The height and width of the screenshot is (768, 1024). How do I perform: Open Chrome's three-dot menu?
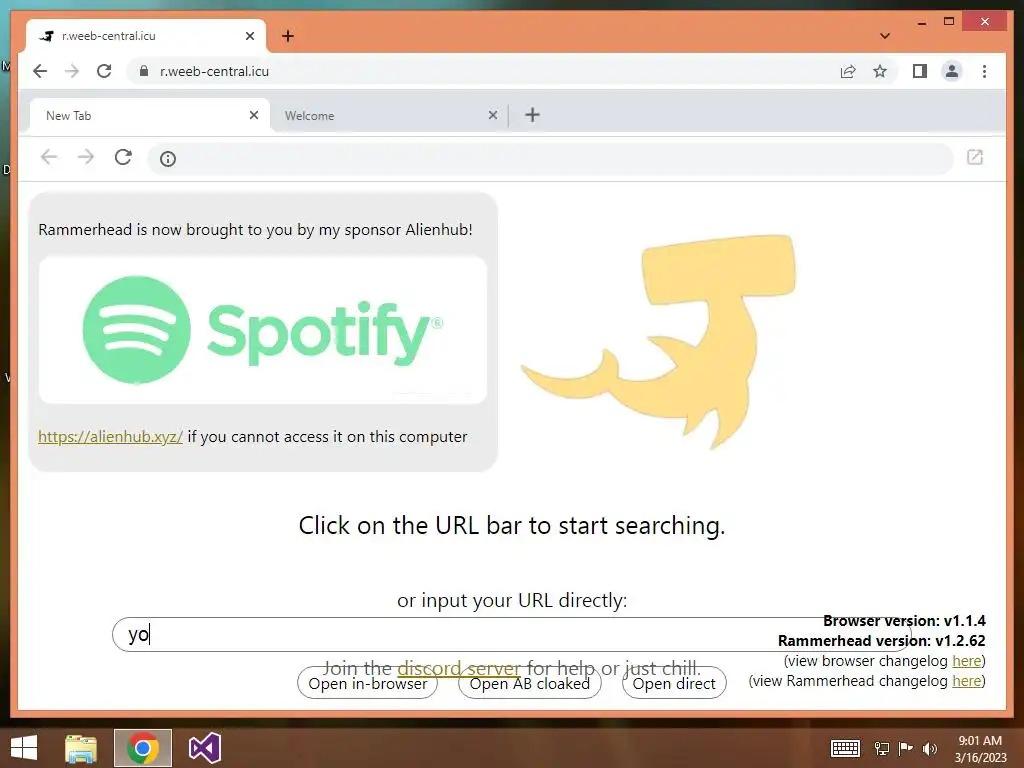[984, 71]
